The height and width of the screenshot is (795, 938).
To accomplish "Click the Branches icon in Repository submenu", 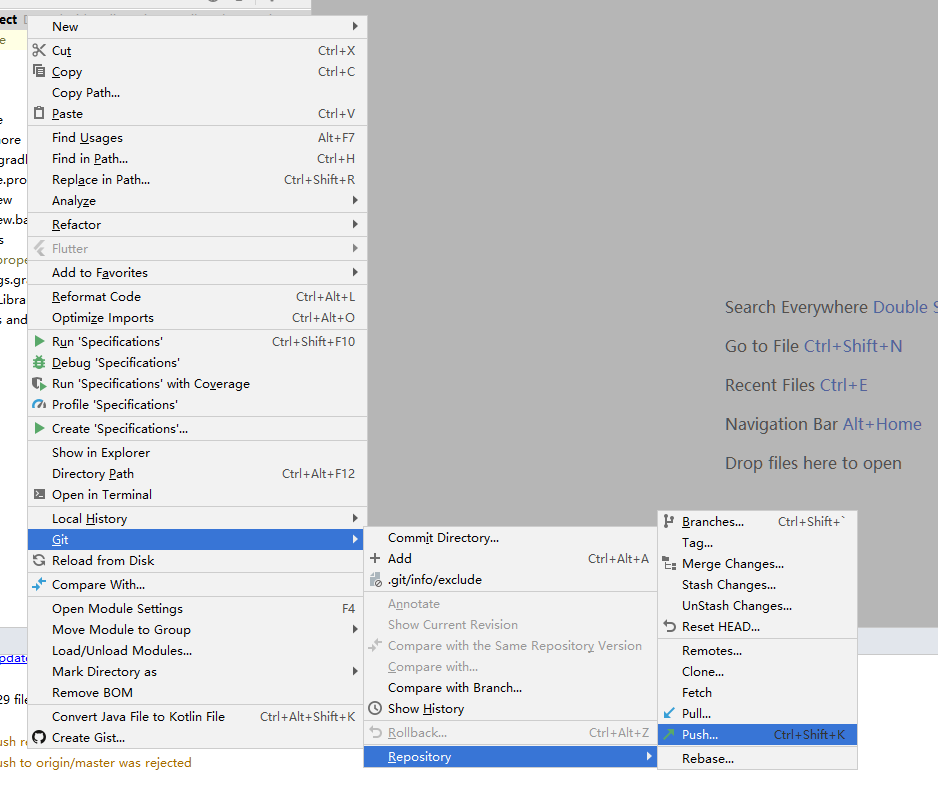I will [x=668, y=521].
